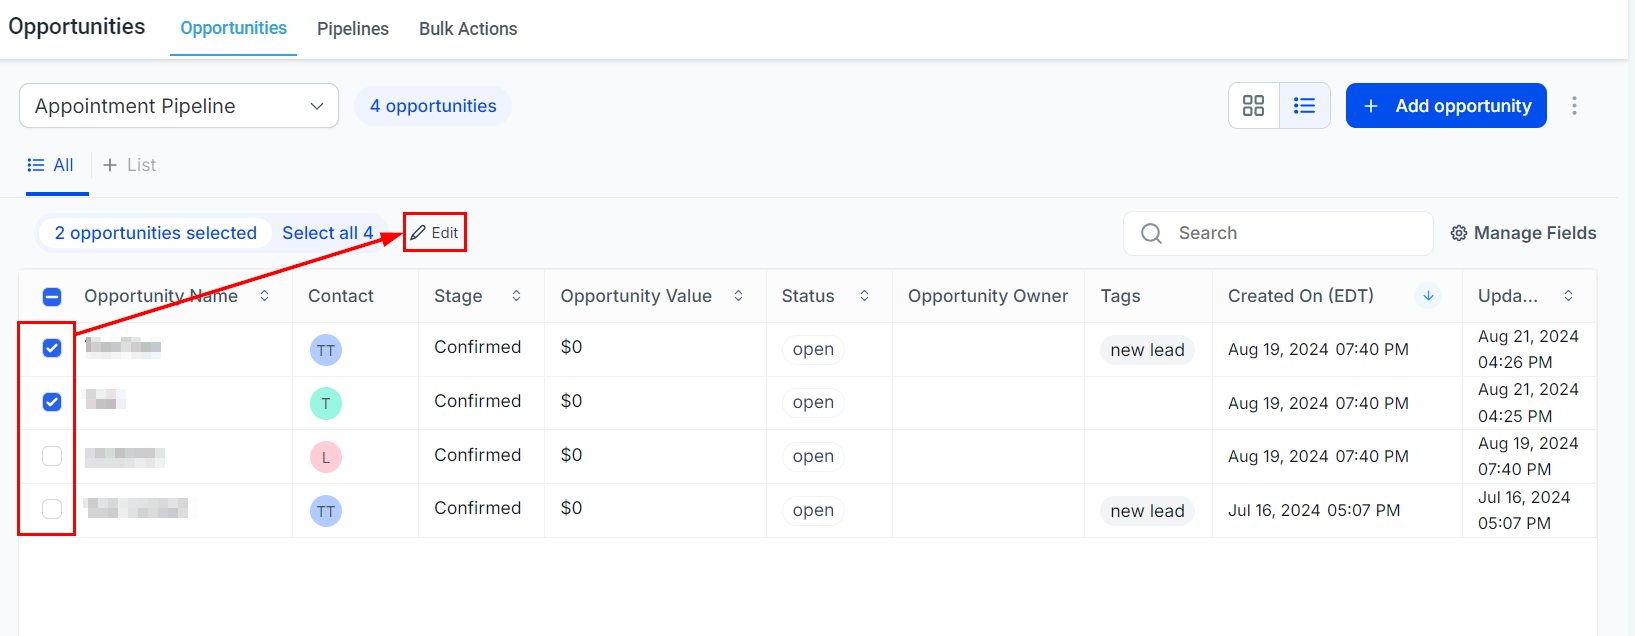Uncheck the first opportunity row checkbox

pos(52,348)
